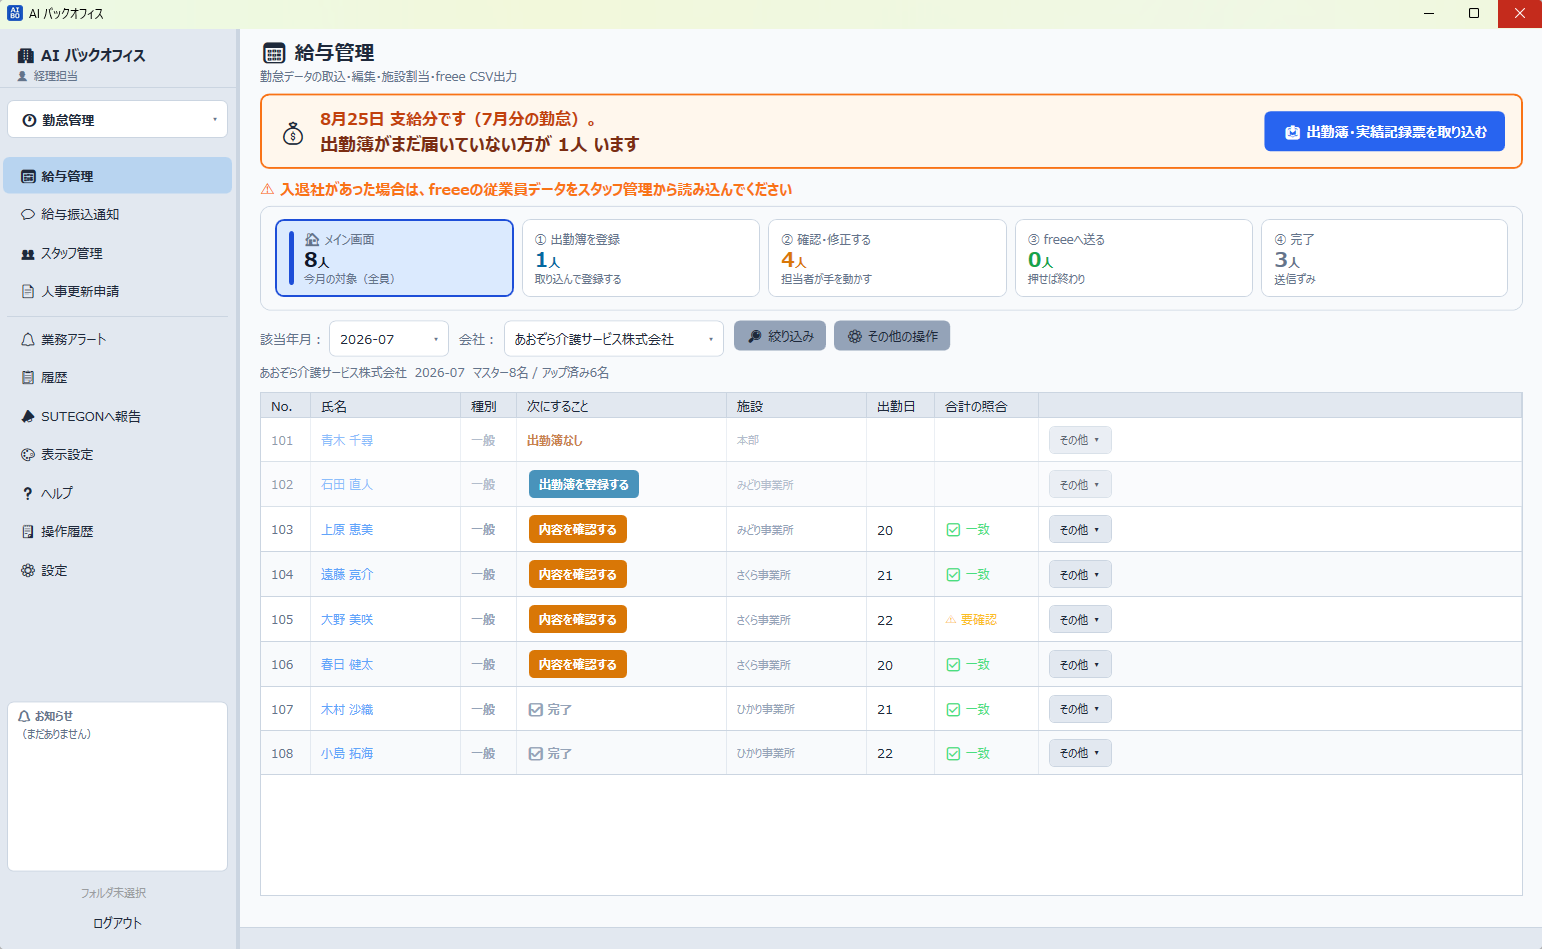Click 出勤簿なし text for 青木 千尋
Image resolution: width=1542 pixels, height=949 pixels.
(555, 441)
